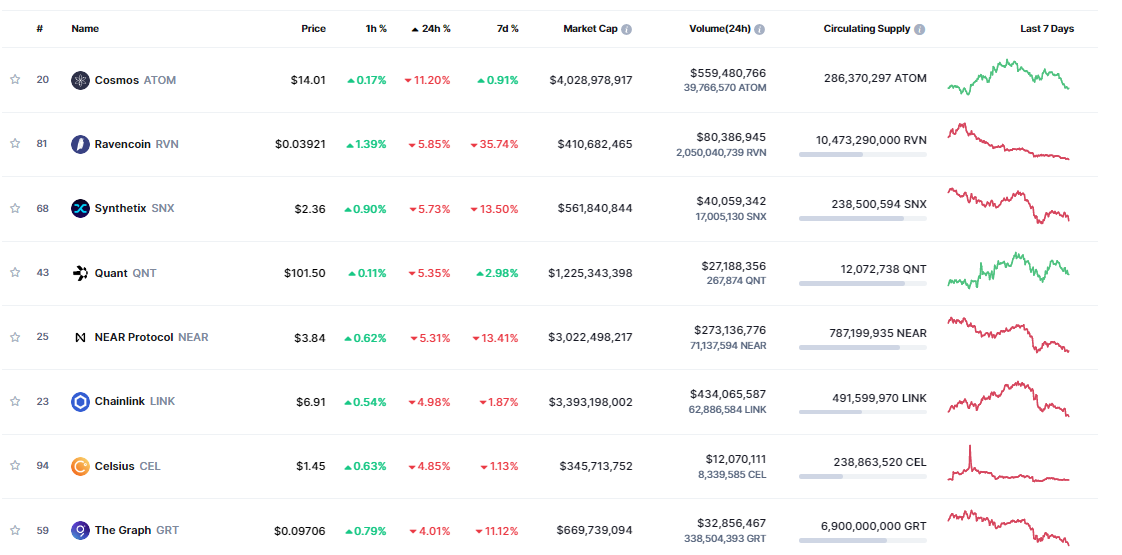Click the Chainlink logo icon
The width and height of the screenshot is (1122, 555).
[80, 402]
